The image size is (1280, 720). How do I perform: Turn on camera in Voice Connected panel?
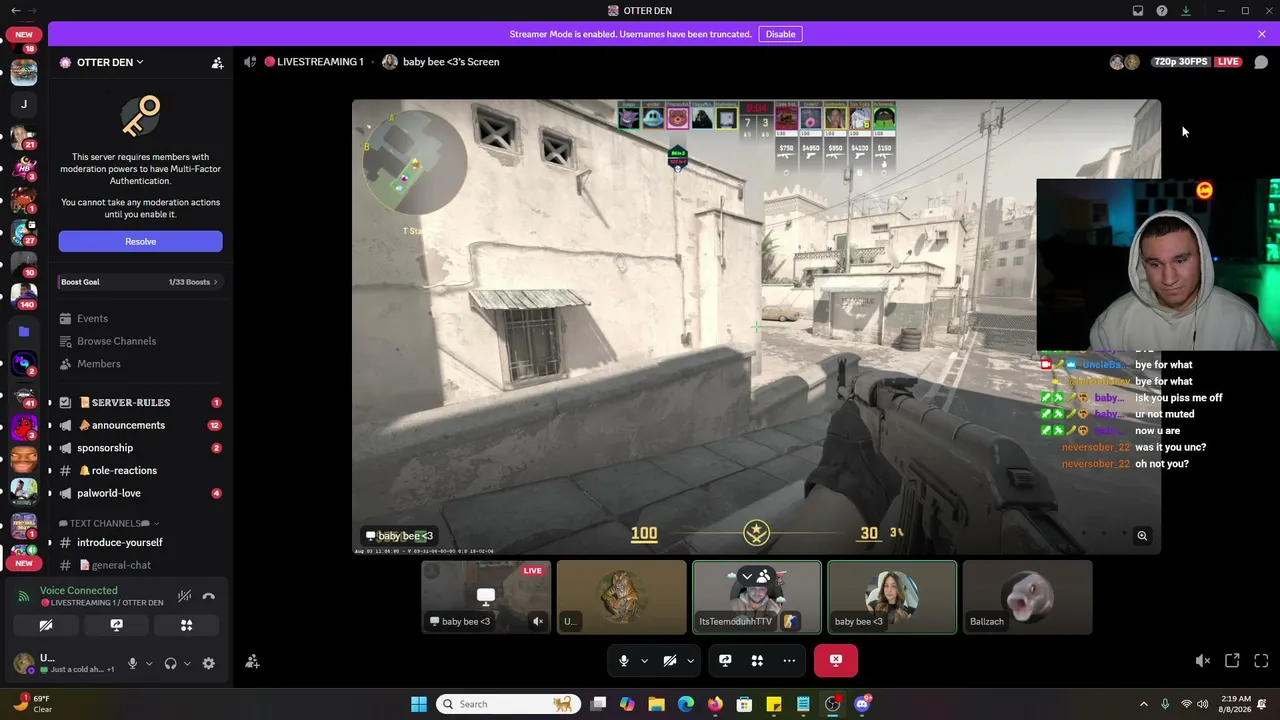46,625
